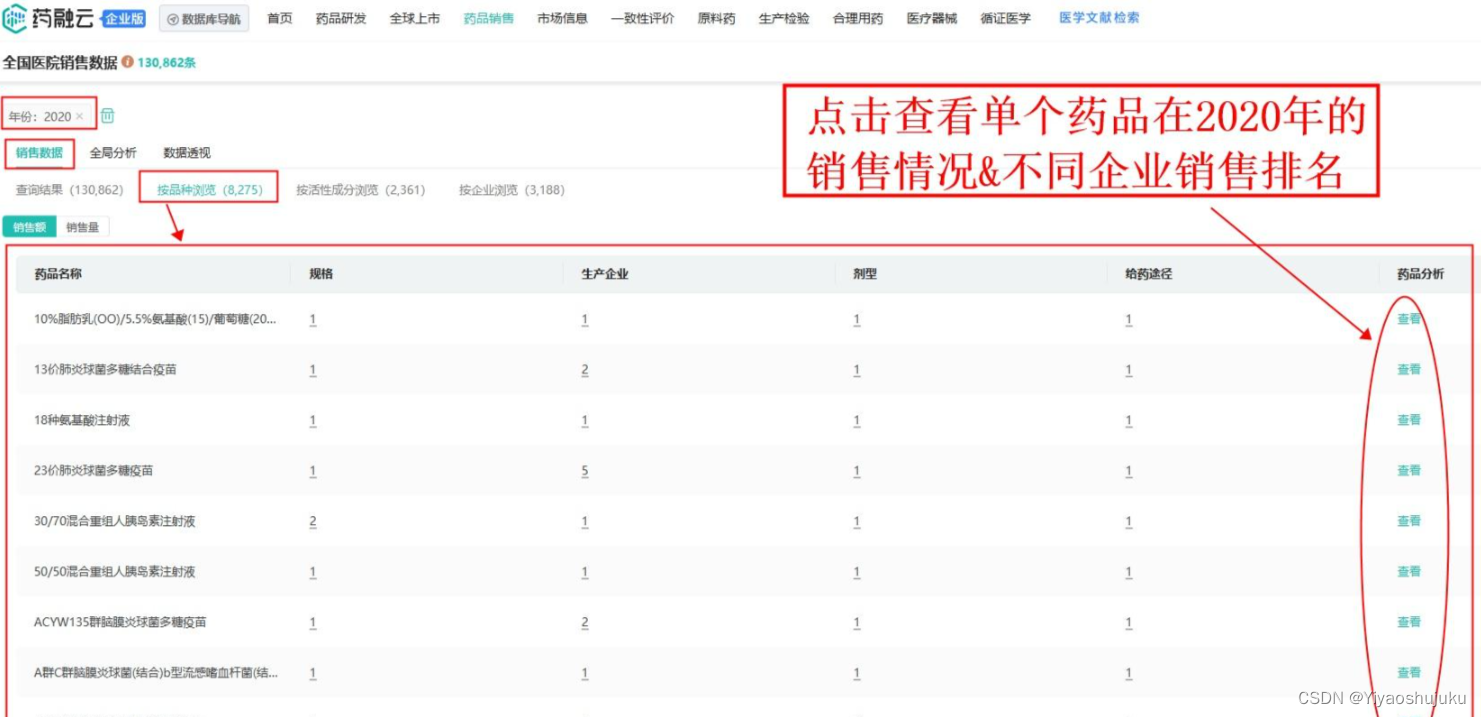Open the 医疗器械 menu item

pyautogui.click(x=932, y=19)
